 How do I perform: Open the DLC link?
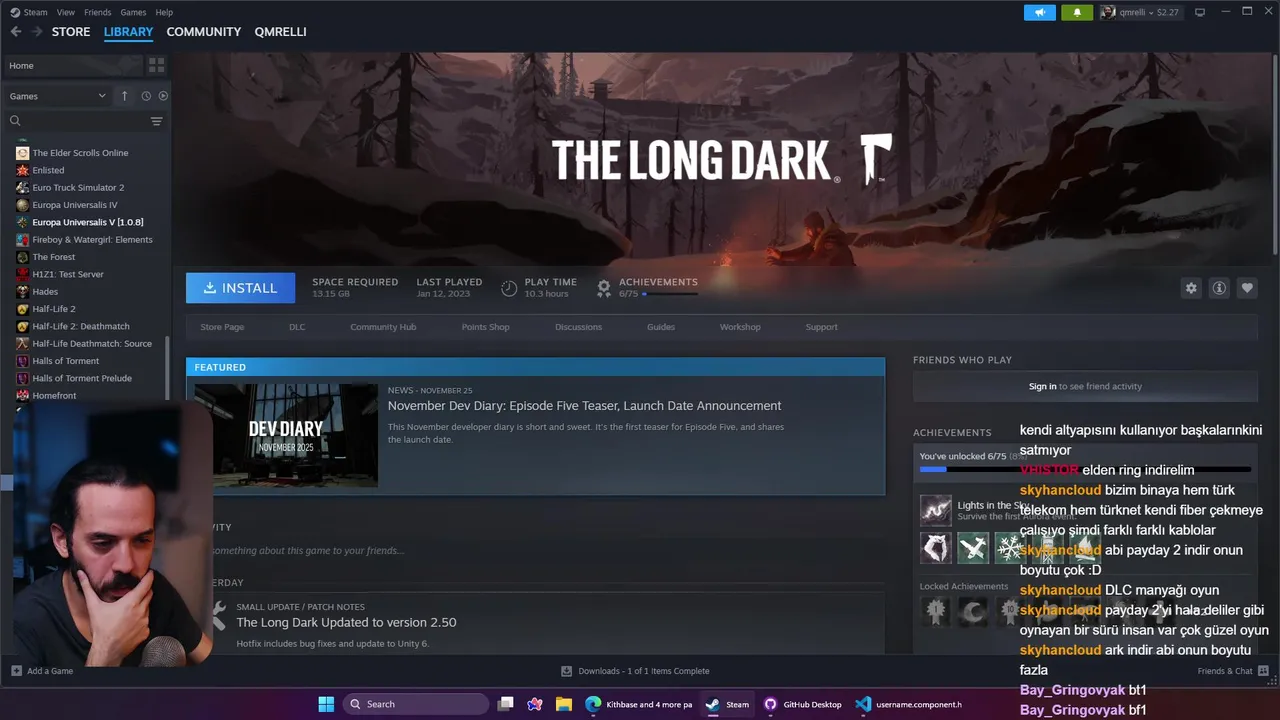297,327
